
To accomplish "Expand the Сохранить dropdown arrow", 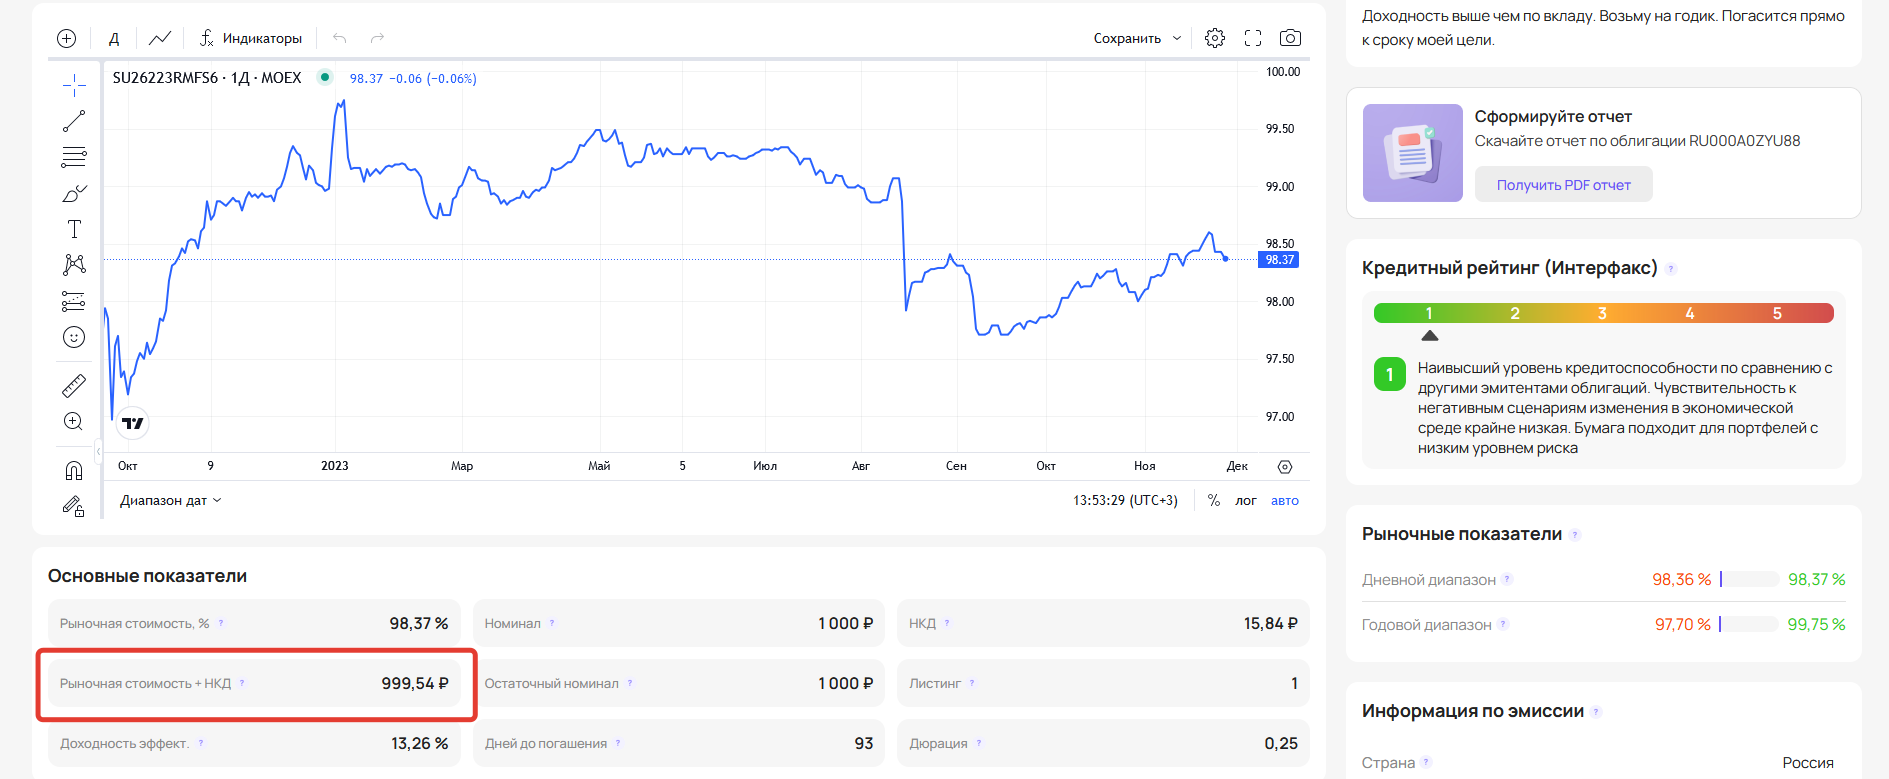I will (1177, 38).
